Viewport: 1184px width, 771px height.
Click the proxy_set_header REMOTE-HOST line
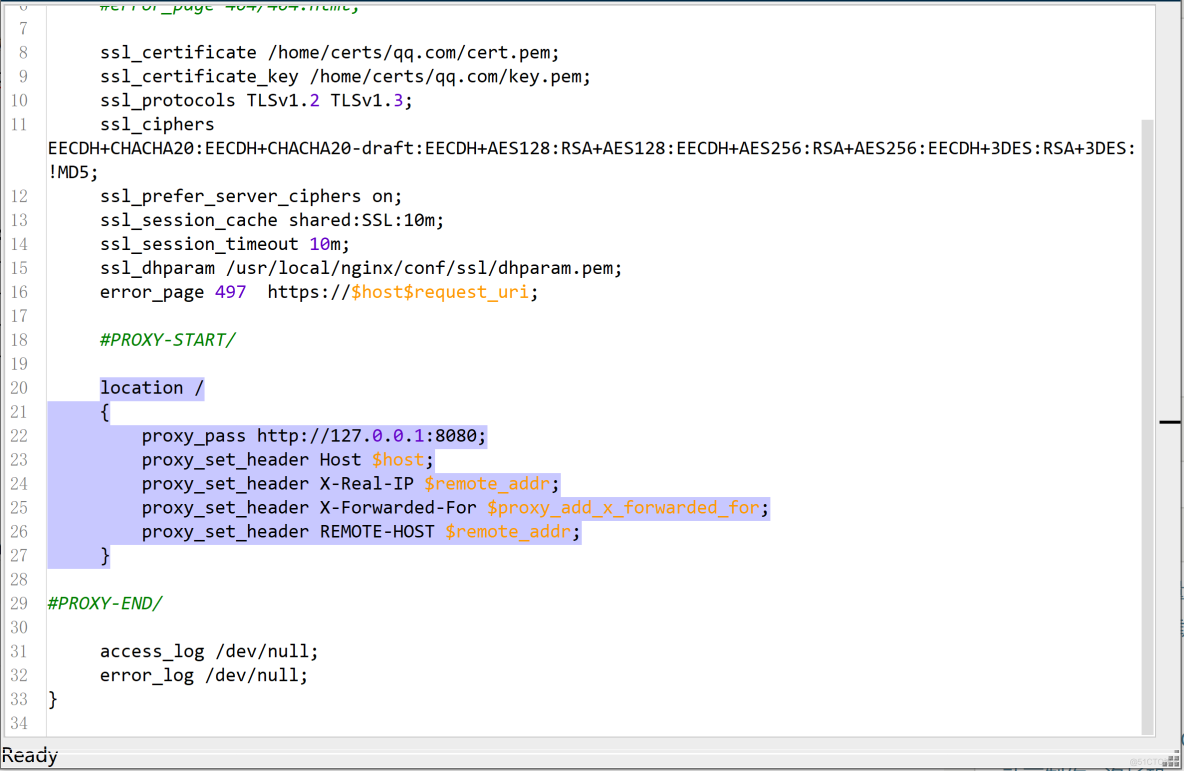[x=361, y=532]
